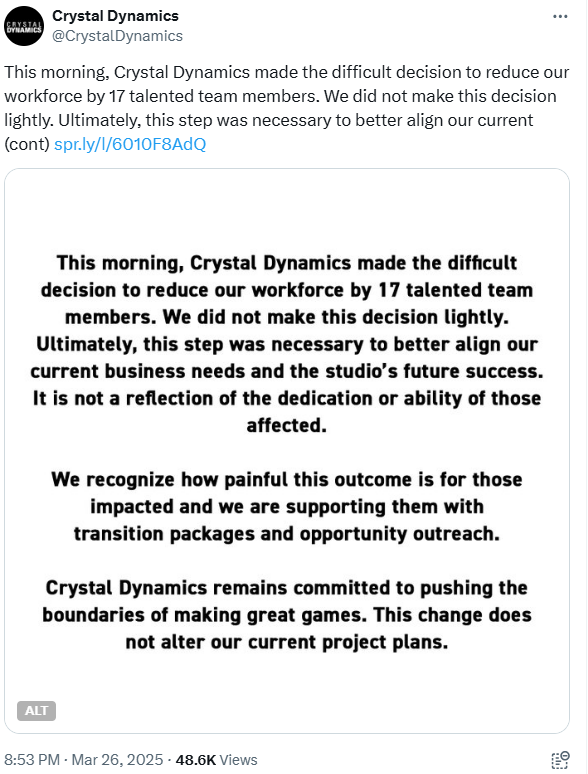Image resolution: width=588 pixels, height=774 pixels.
Task: Click the Mar 26, 2025 date
Action: (x=117, y=760)
